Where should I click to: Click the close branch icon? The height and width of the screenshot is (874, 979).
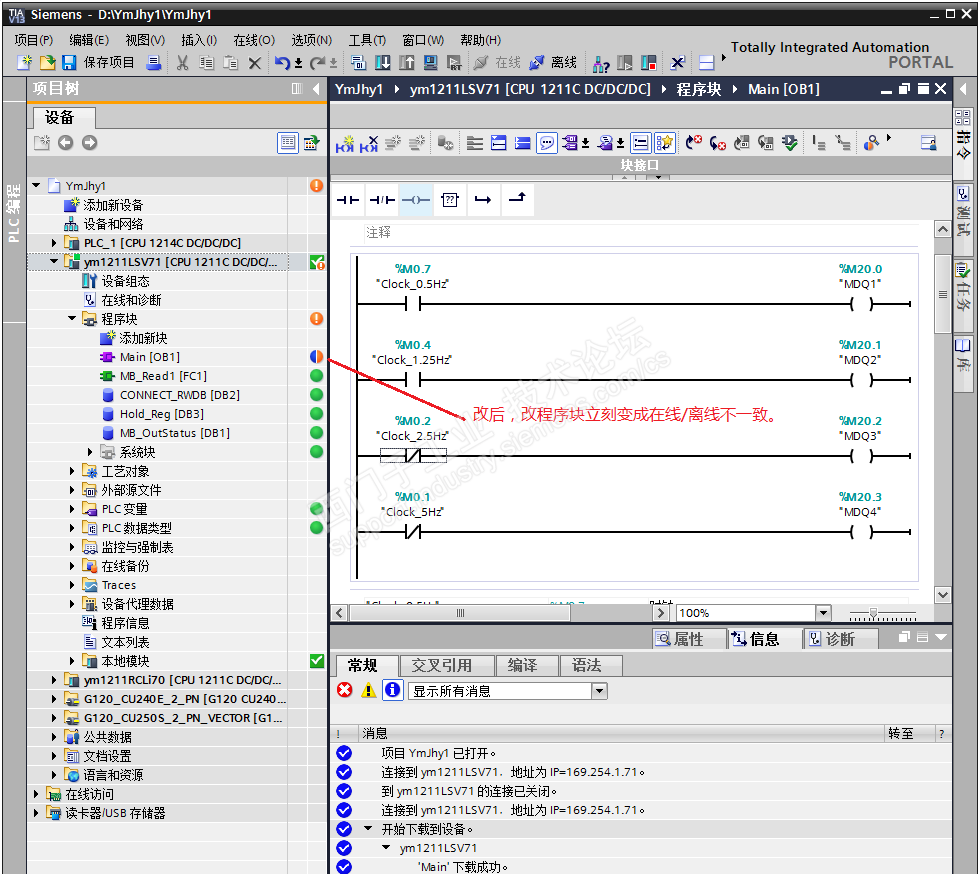pyautogui.click(x=517, y=200)
